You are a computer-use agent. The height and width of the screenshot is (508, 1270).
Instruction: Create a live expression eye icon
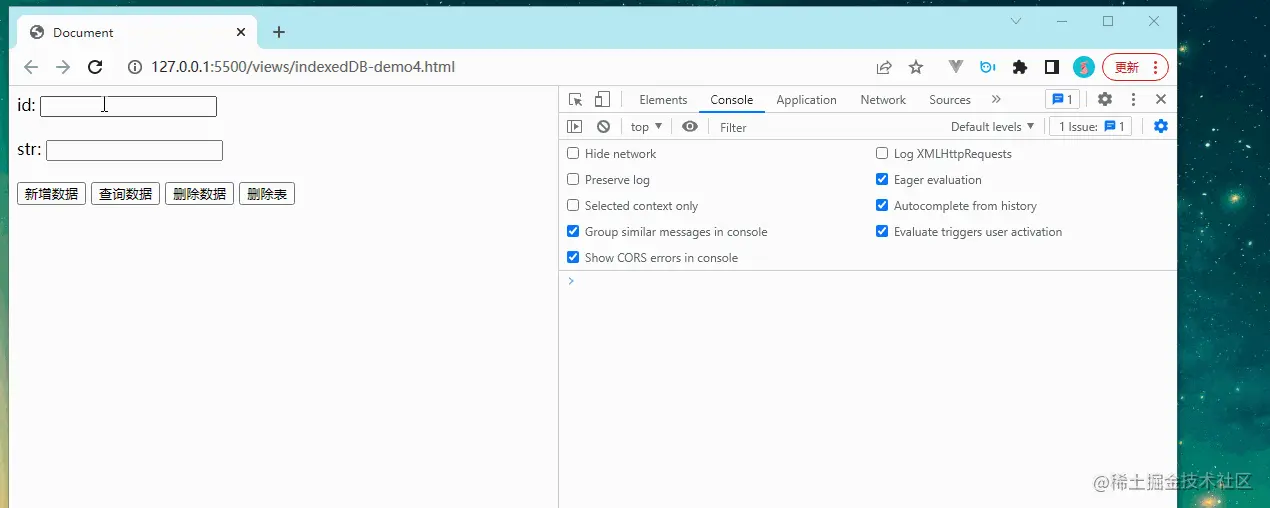click(690, 127)
